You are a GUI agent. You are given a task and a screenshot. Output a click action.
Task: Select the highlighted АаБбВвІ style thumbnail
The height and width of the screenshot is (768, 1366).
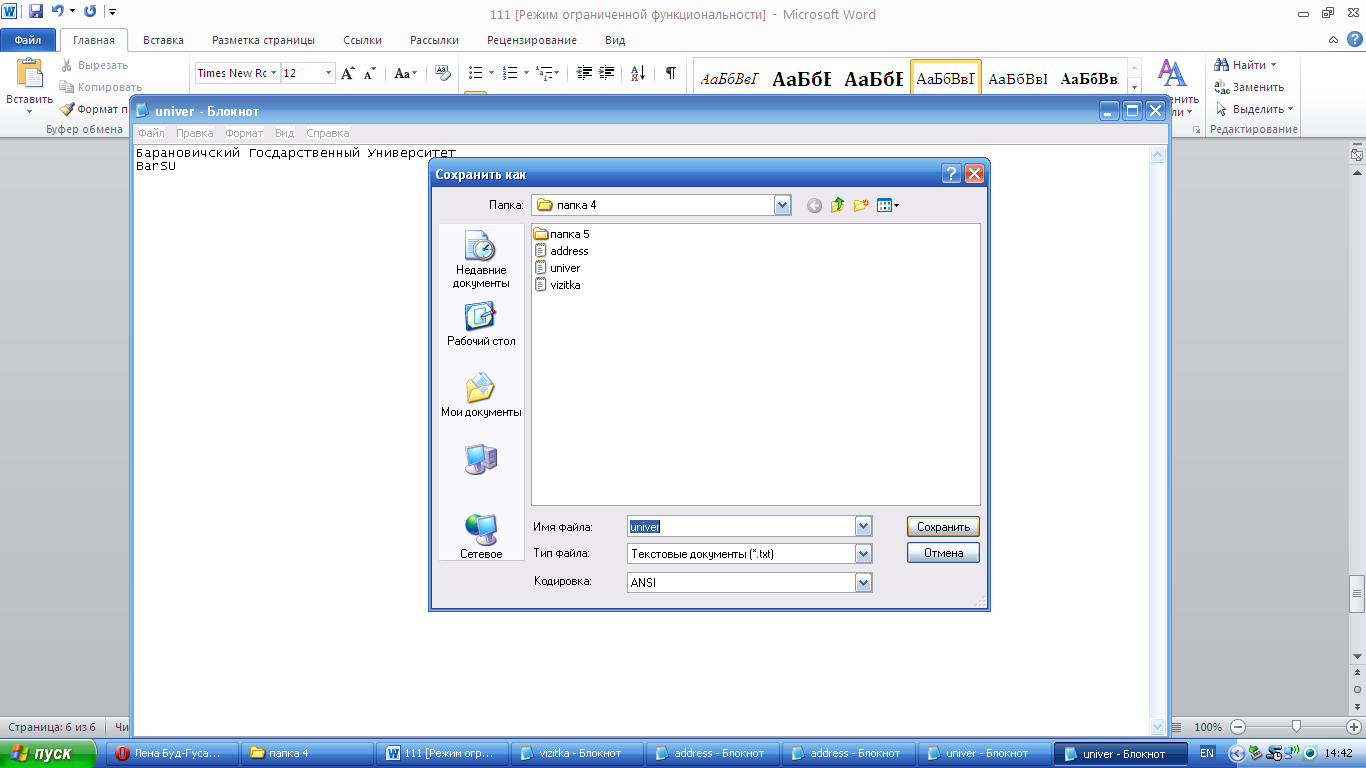pos(946,78)
